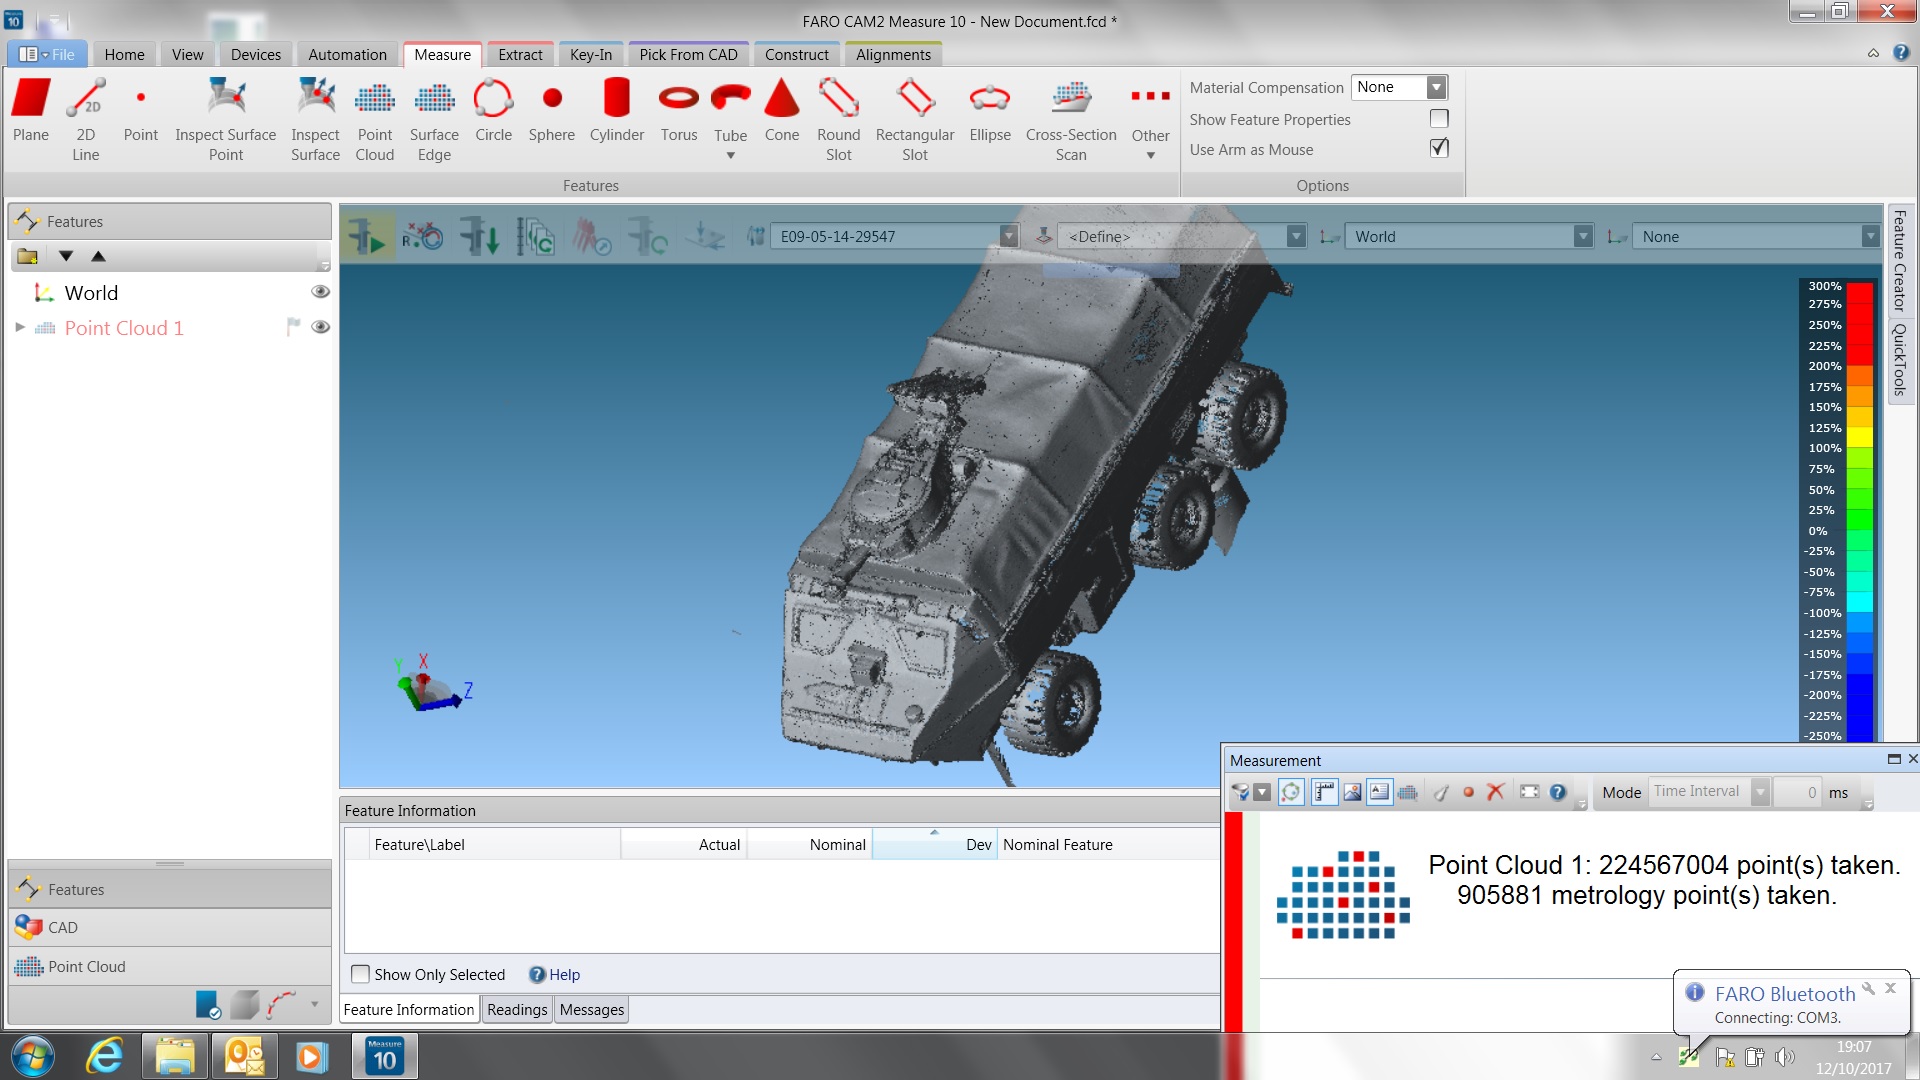The image size is (1920, 1080).
Task: Open the CAD panel section
Action: (x=170, y=928)
